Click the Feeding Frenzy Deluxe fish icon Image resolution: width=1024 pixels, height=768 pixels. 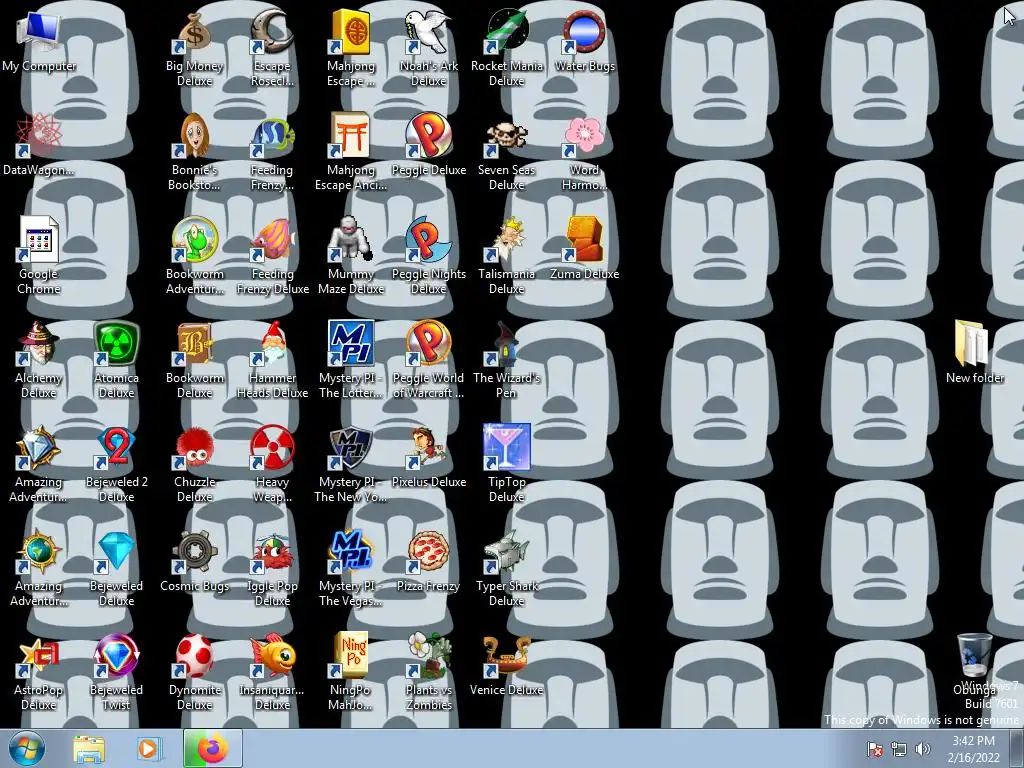tap(272, 240)
